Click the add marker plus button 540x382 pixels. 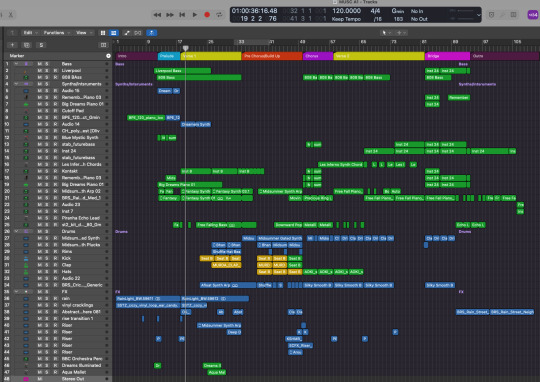point(108,56)
